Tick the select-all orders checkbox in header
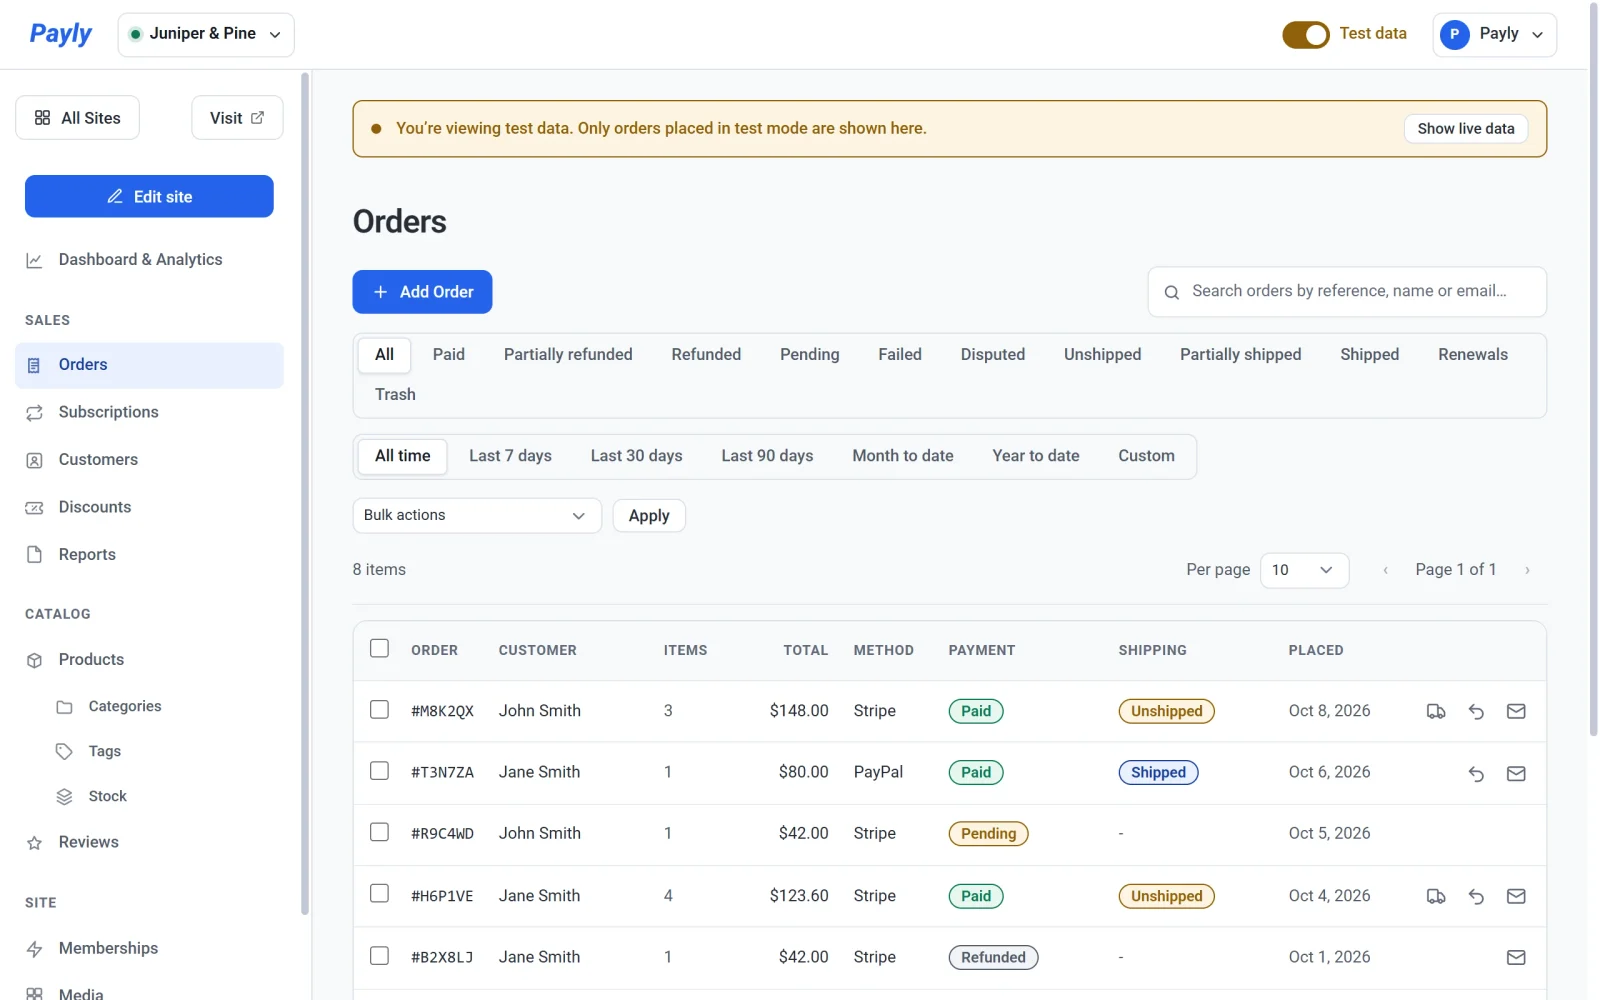The image size is (1600, 1000). click(x=379, y=648)
